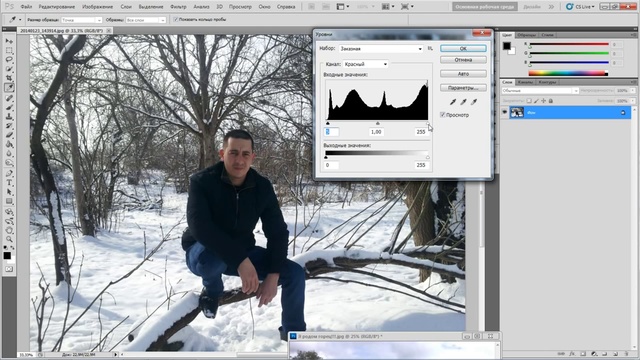The image size is (640, 360).
Task: Open the layer blend mode dropdown
Action: coord(540,91)
